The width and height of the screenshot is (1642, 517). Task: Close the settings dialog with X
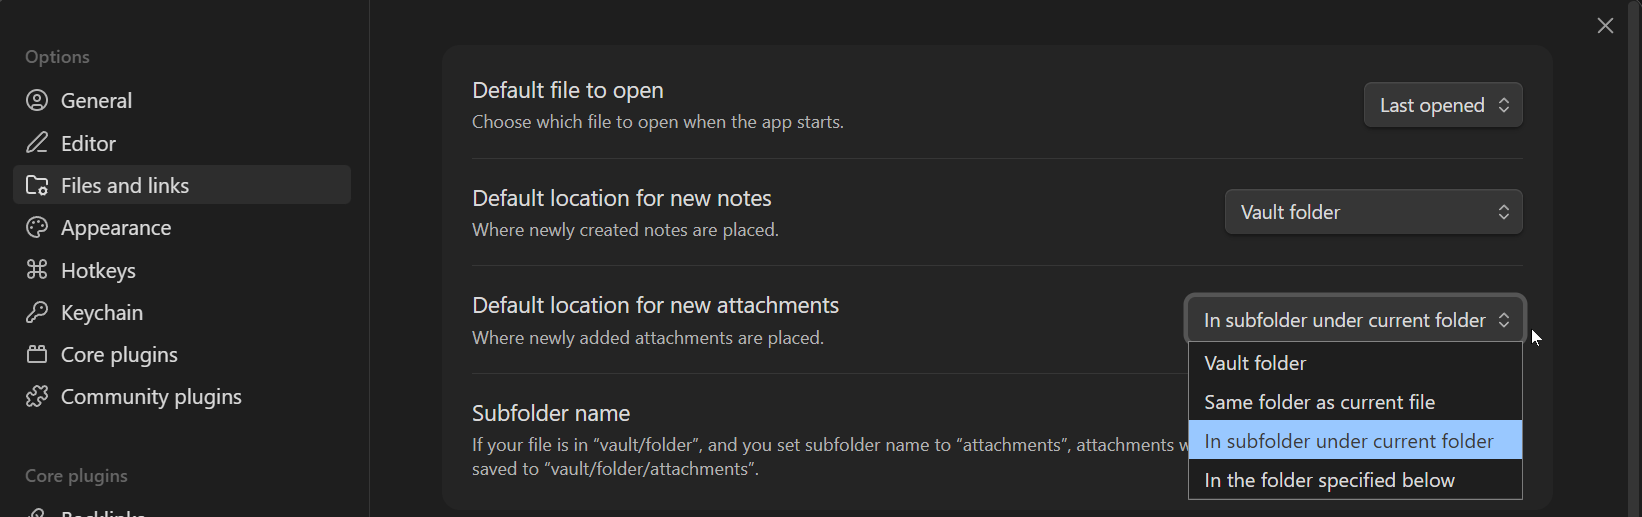tap(1605, 26)
